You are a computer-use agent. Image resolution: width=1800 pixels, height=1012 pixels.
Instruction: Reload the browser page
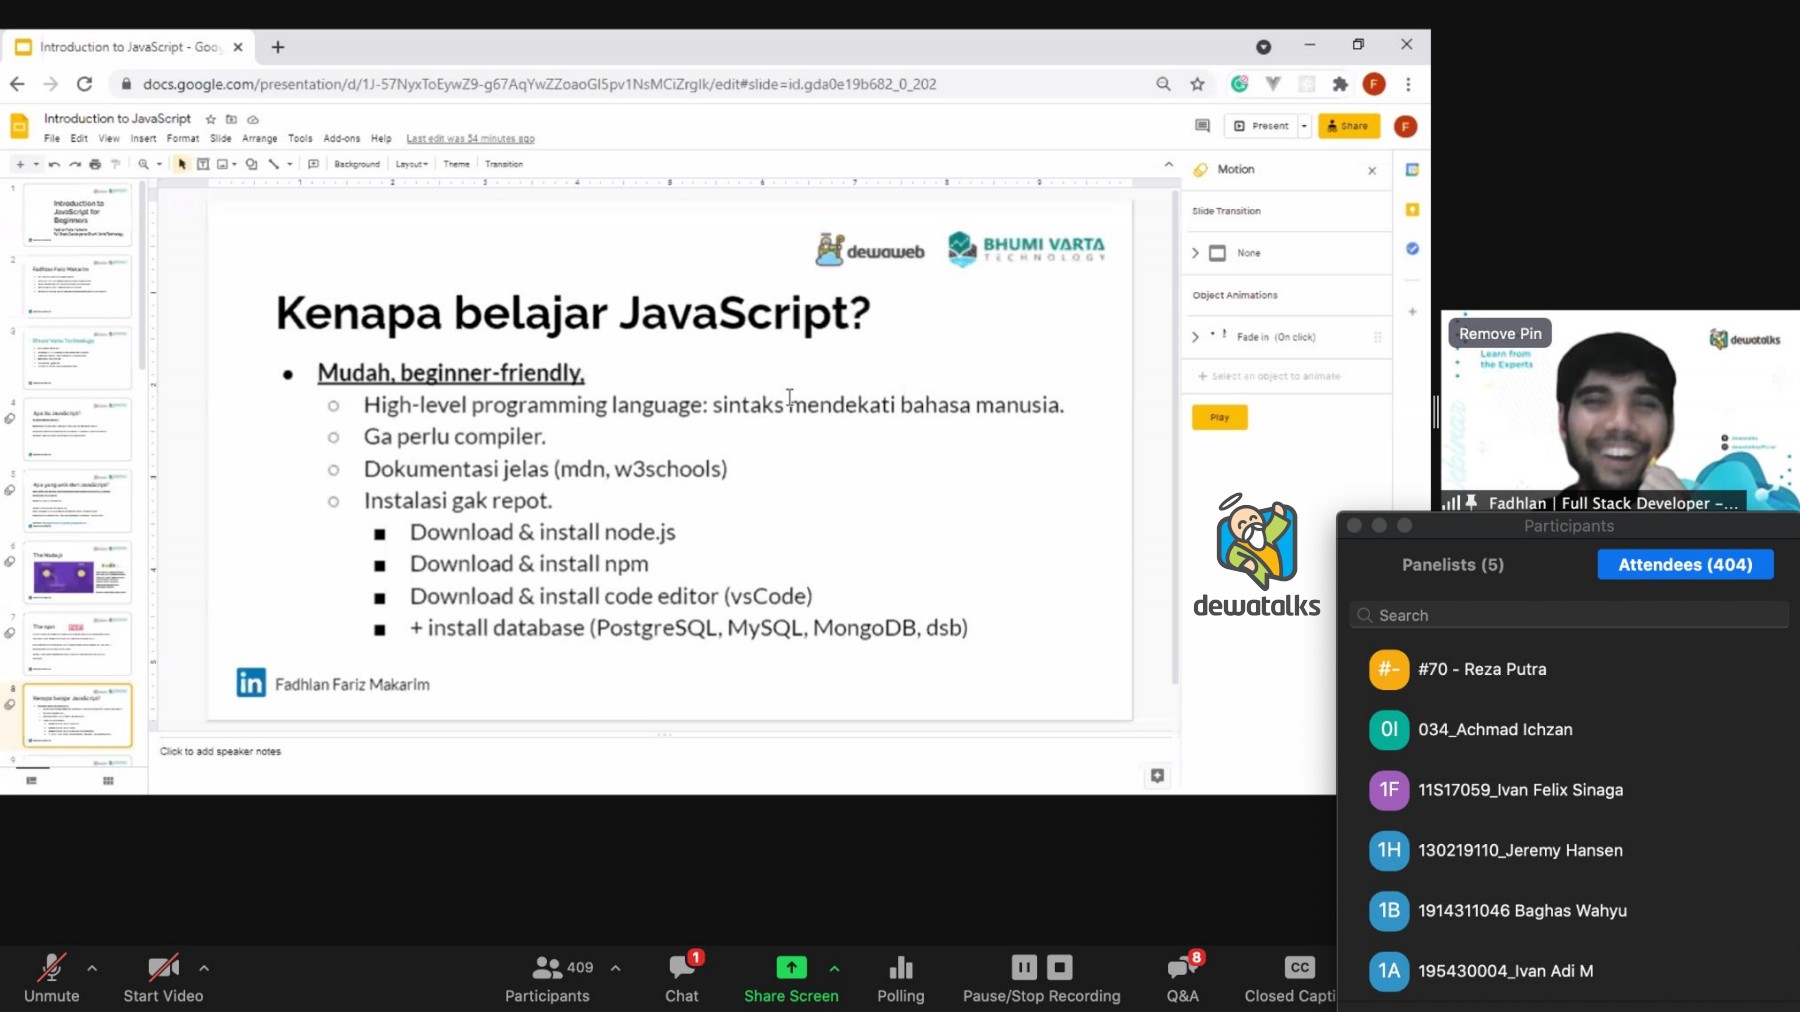(85, 84)
